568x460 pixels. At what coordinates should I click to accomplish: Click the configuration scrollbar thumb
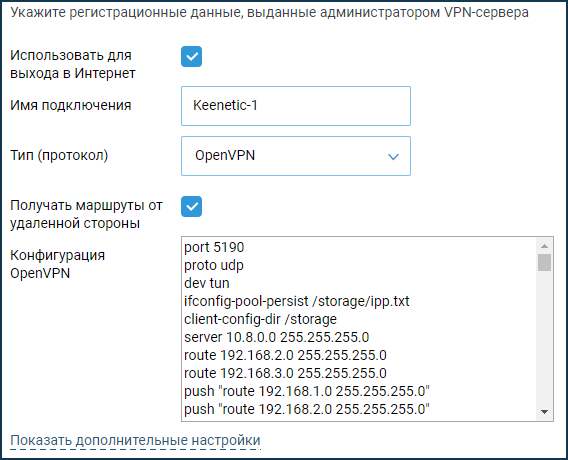(544, 262)
